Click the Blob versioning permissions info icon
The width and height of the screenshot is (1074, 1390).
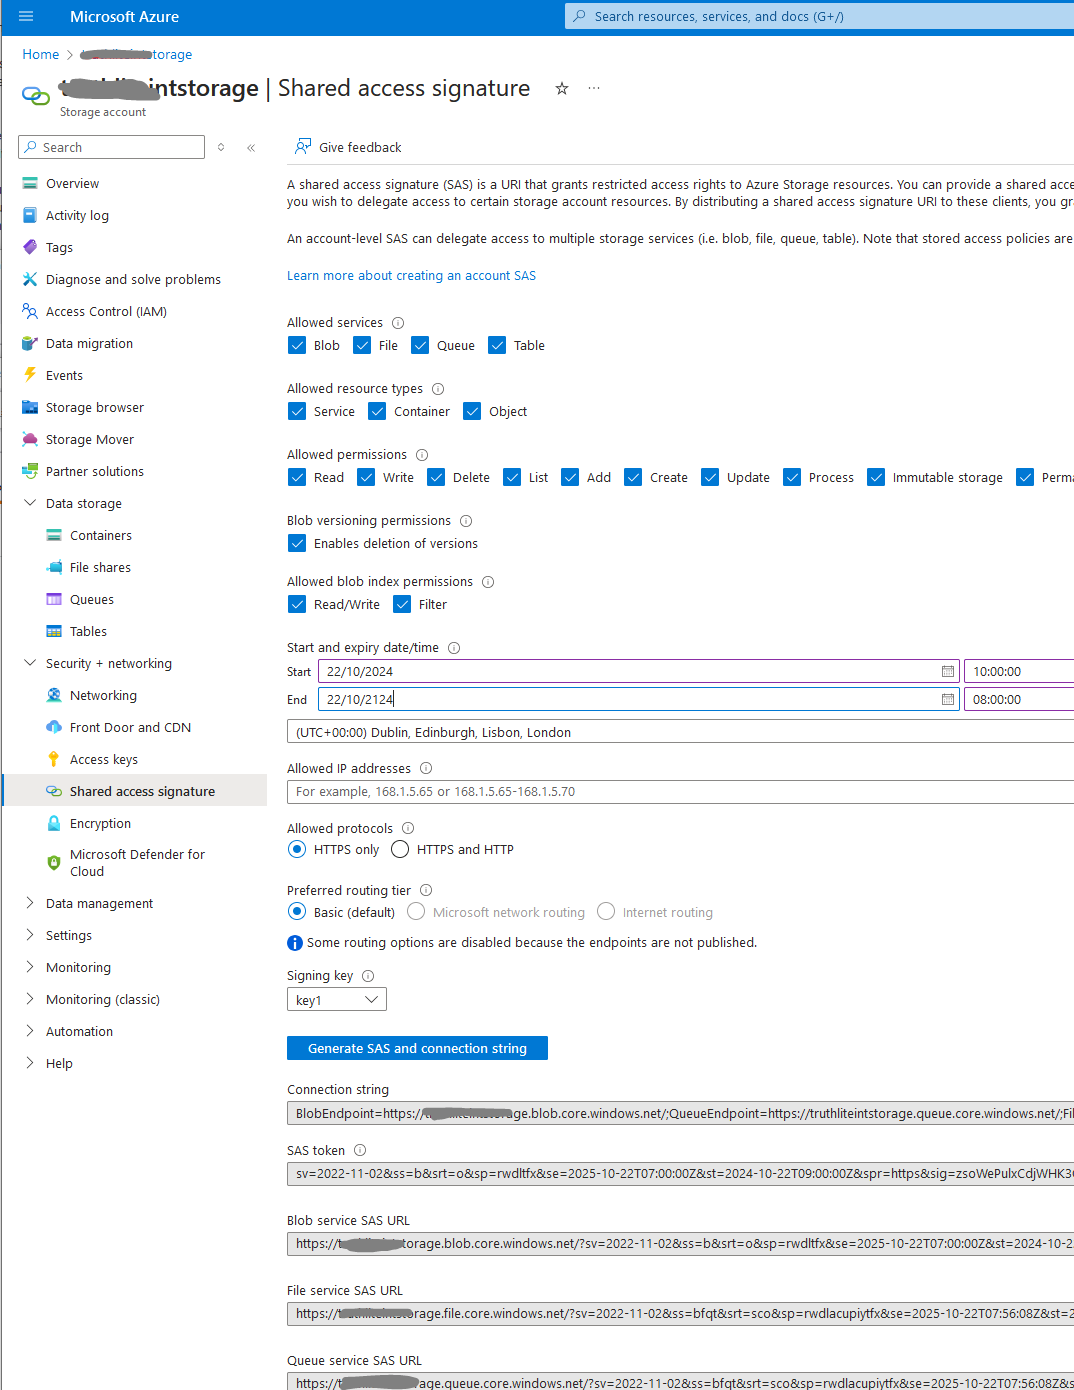coord(466,521)
